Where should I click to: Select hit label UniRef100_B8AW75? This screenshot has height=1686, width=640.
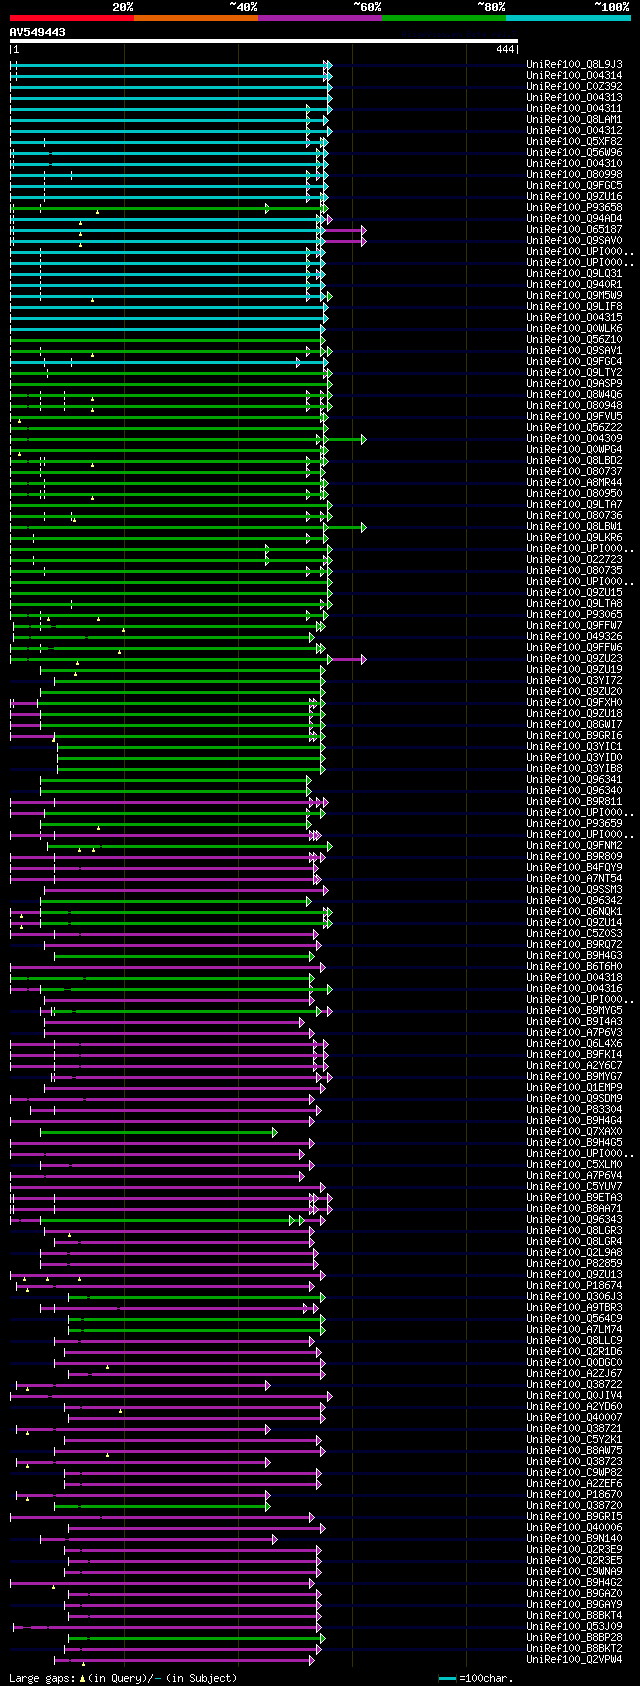(574, 1451)
